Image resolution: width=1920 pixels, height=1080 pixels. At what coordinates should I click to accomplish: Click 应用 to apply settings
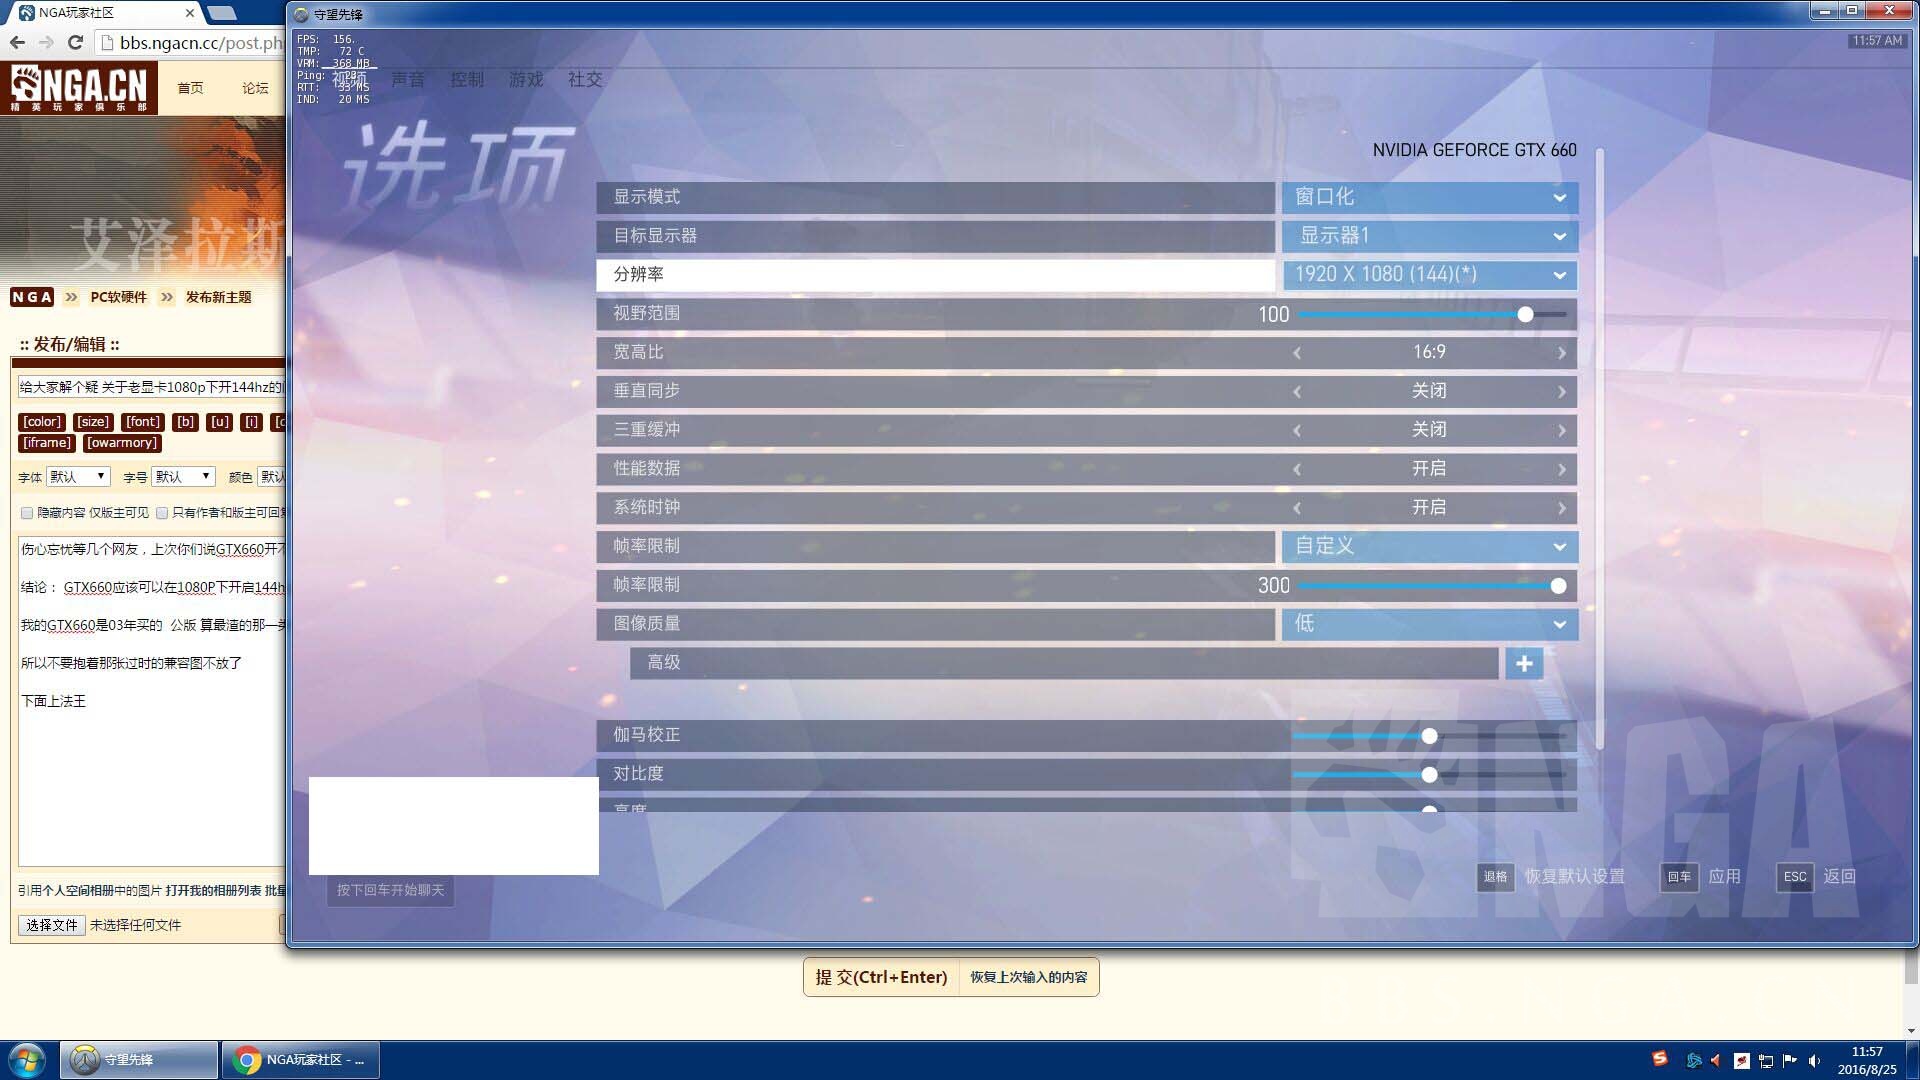pyautogui.click(x=1725, y=877)
